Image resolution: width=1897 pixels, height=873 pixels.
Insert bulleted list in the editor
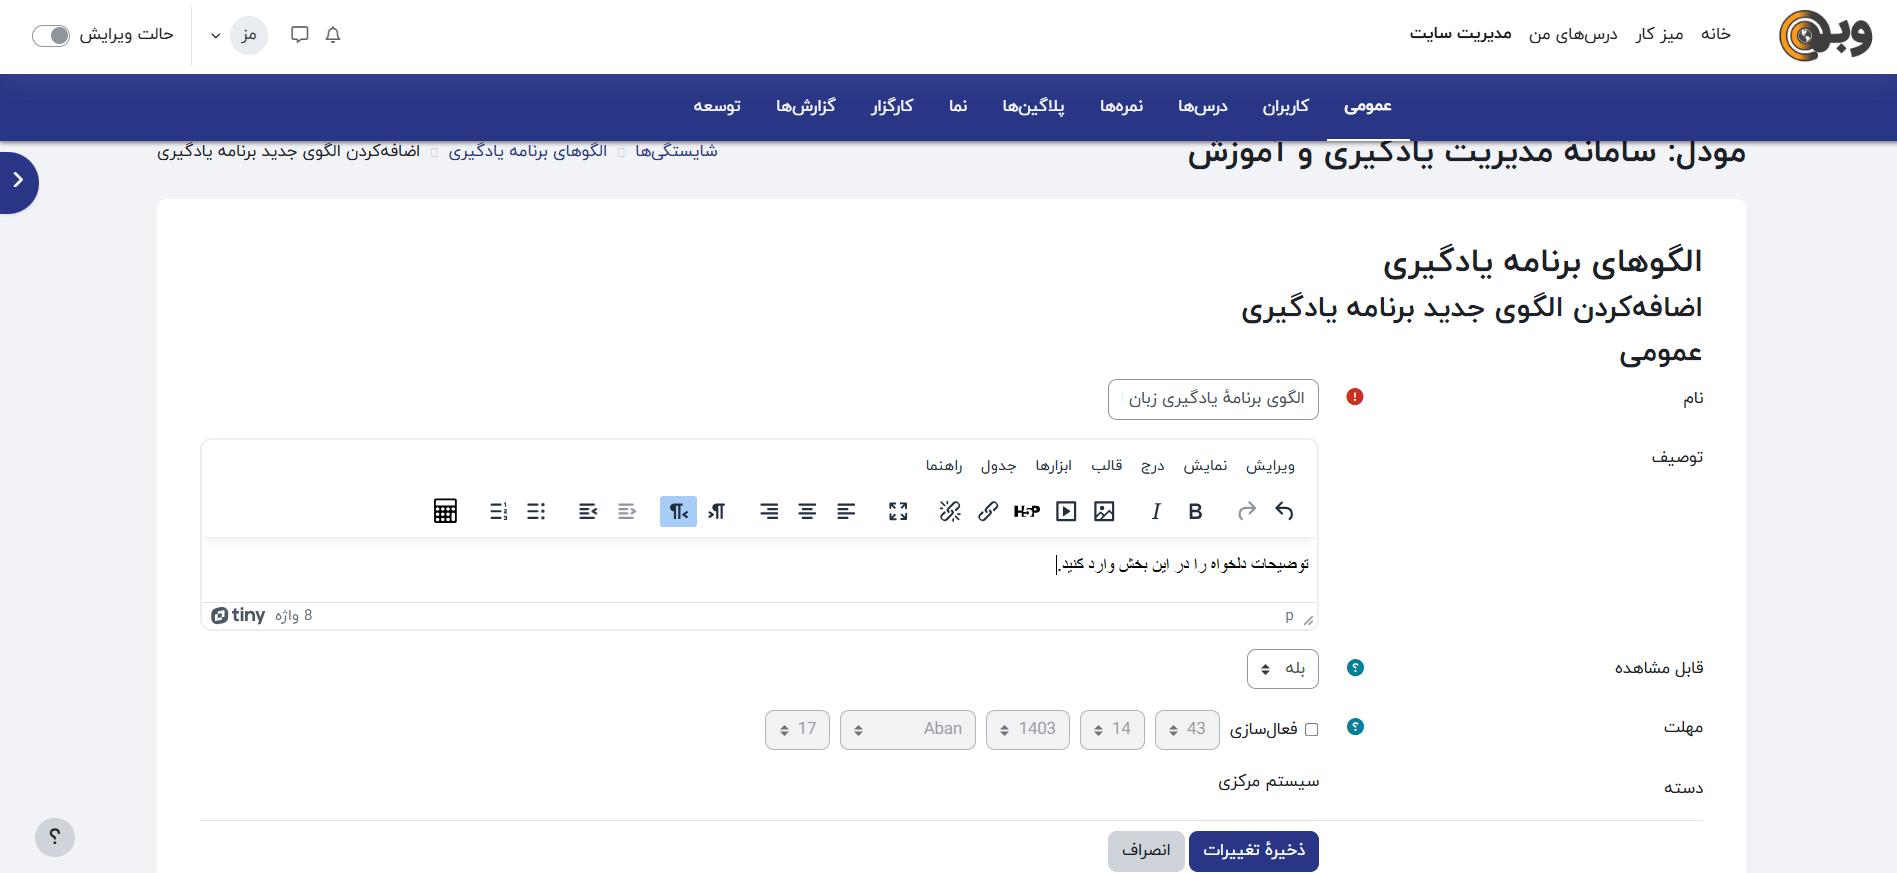point(536,512)
